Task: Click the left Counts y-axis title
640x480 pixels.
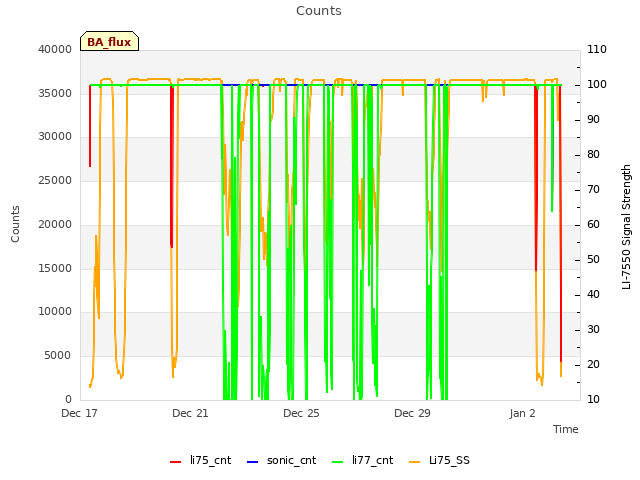Action: pyautogui.click(x=15, y=224)
